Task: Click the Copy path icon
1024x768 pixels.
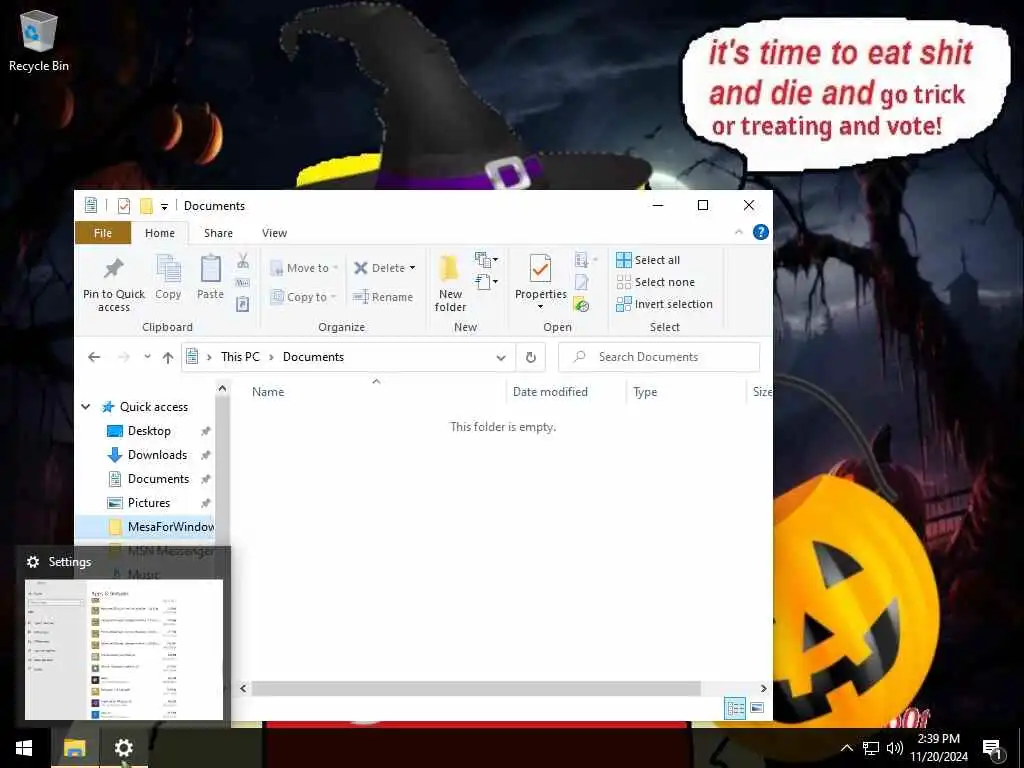Action: 243,283
